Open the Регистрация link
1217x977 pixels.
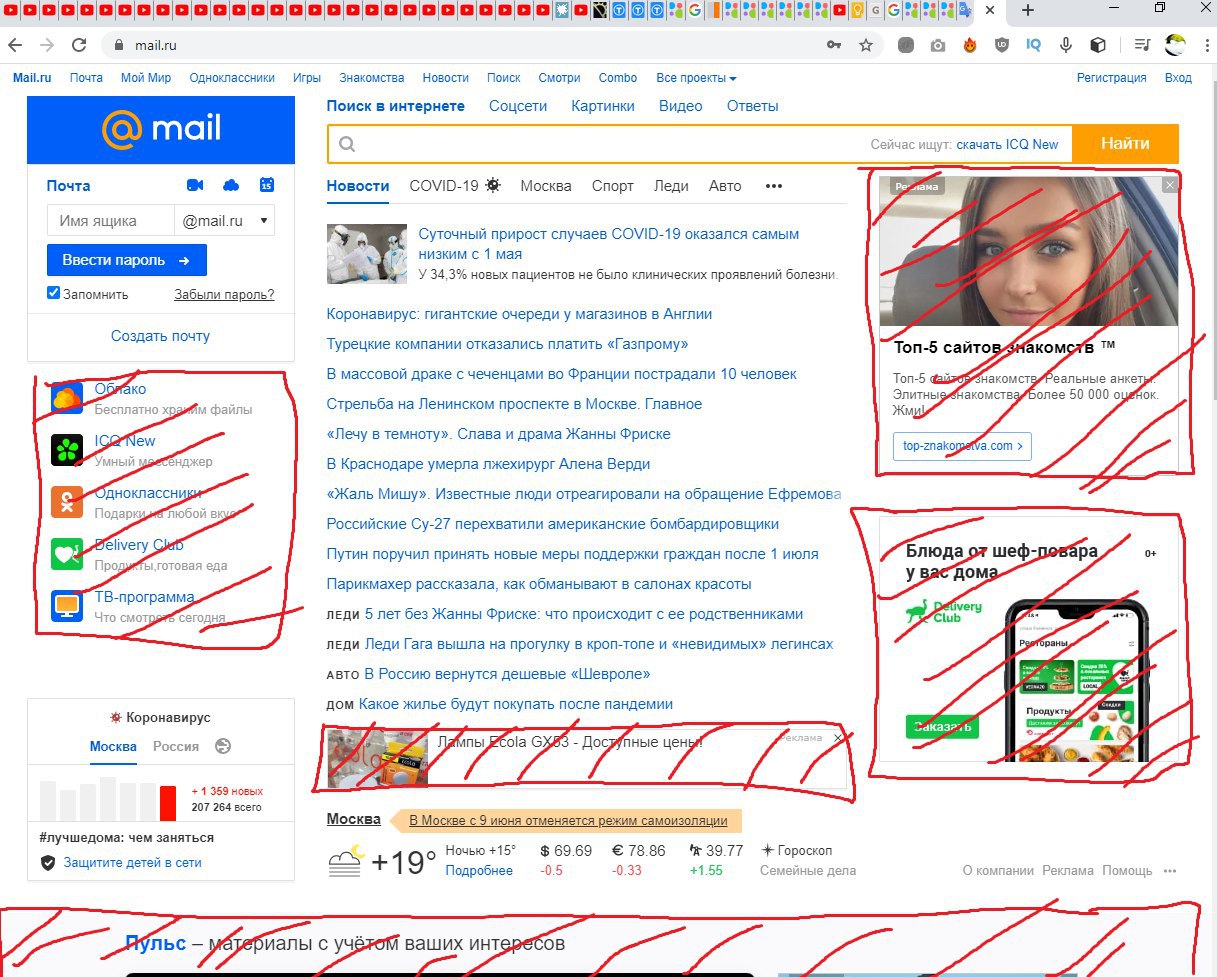(1111, 78)
